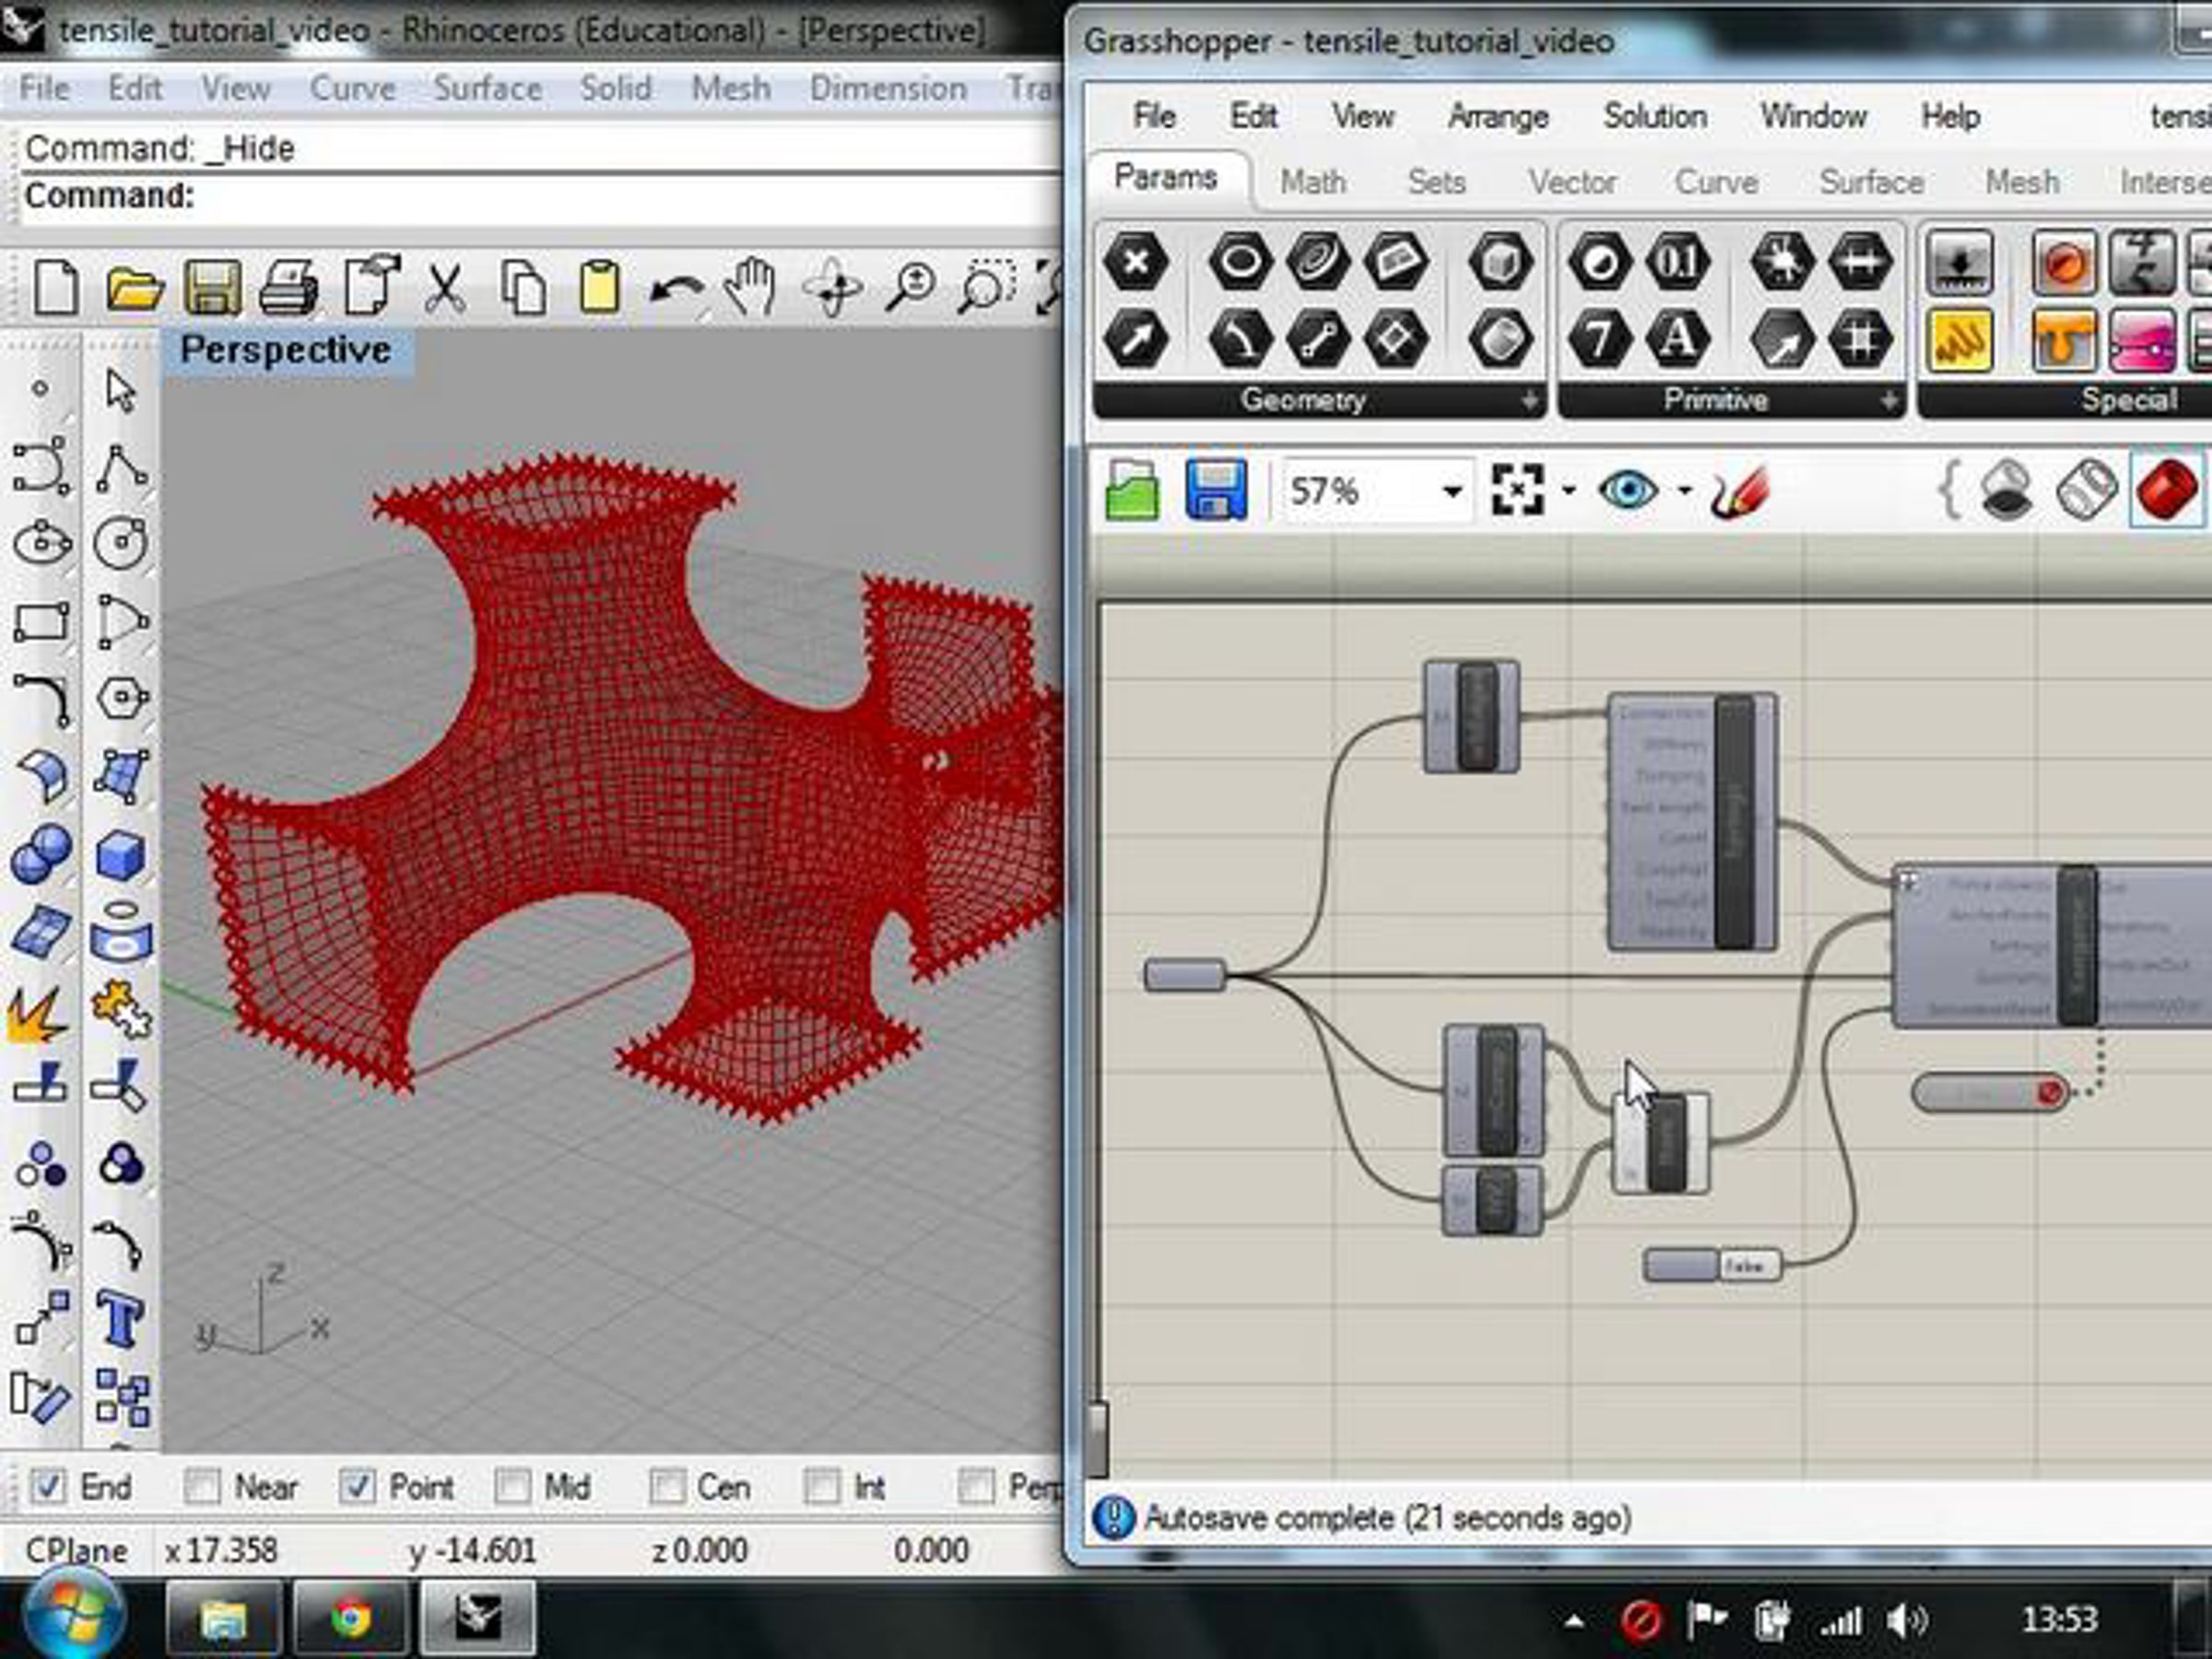Screen dimensions: 2212x1659
Task: Expand the Geometry panel plus arrow
Action: pyautogui.click(x=1529, y=400)
